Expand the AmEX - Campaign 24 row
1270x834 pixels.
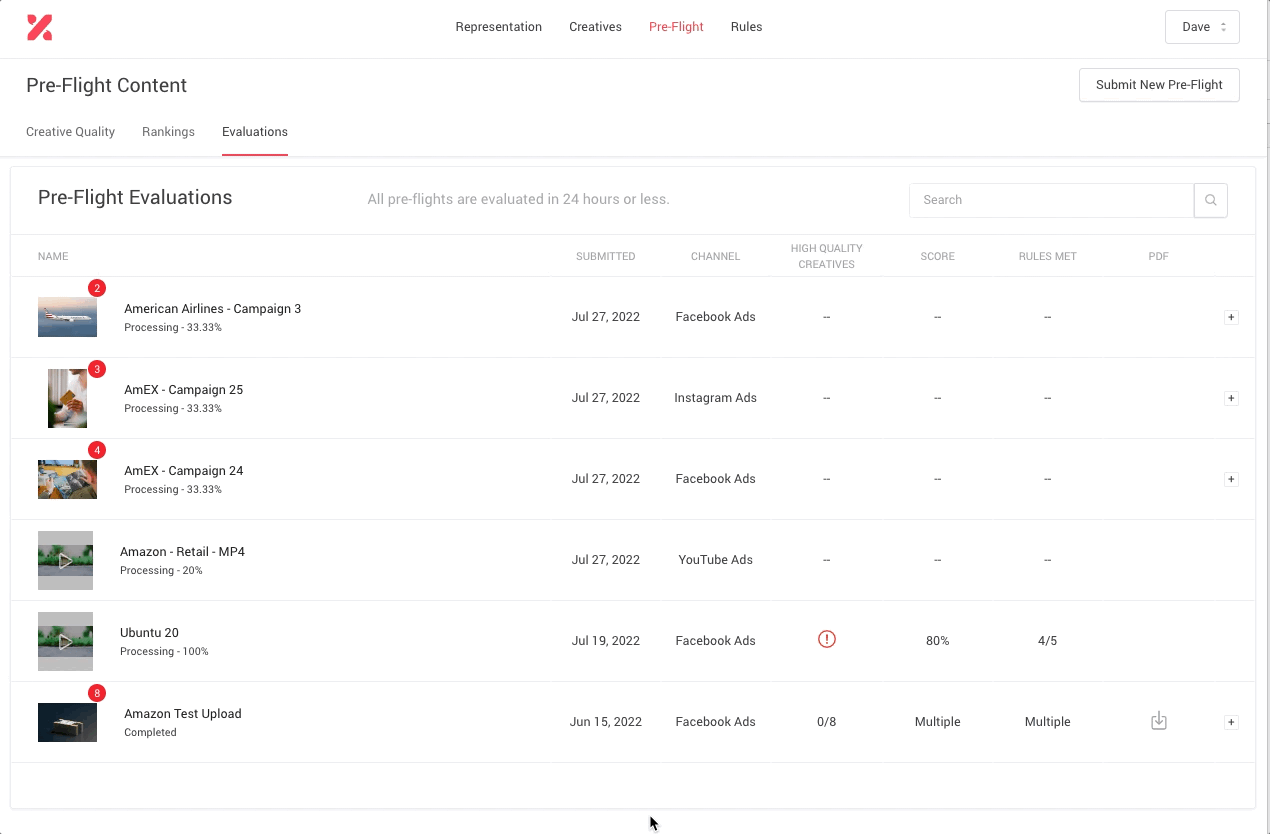pyautogui.click(x=1231, y=479)
